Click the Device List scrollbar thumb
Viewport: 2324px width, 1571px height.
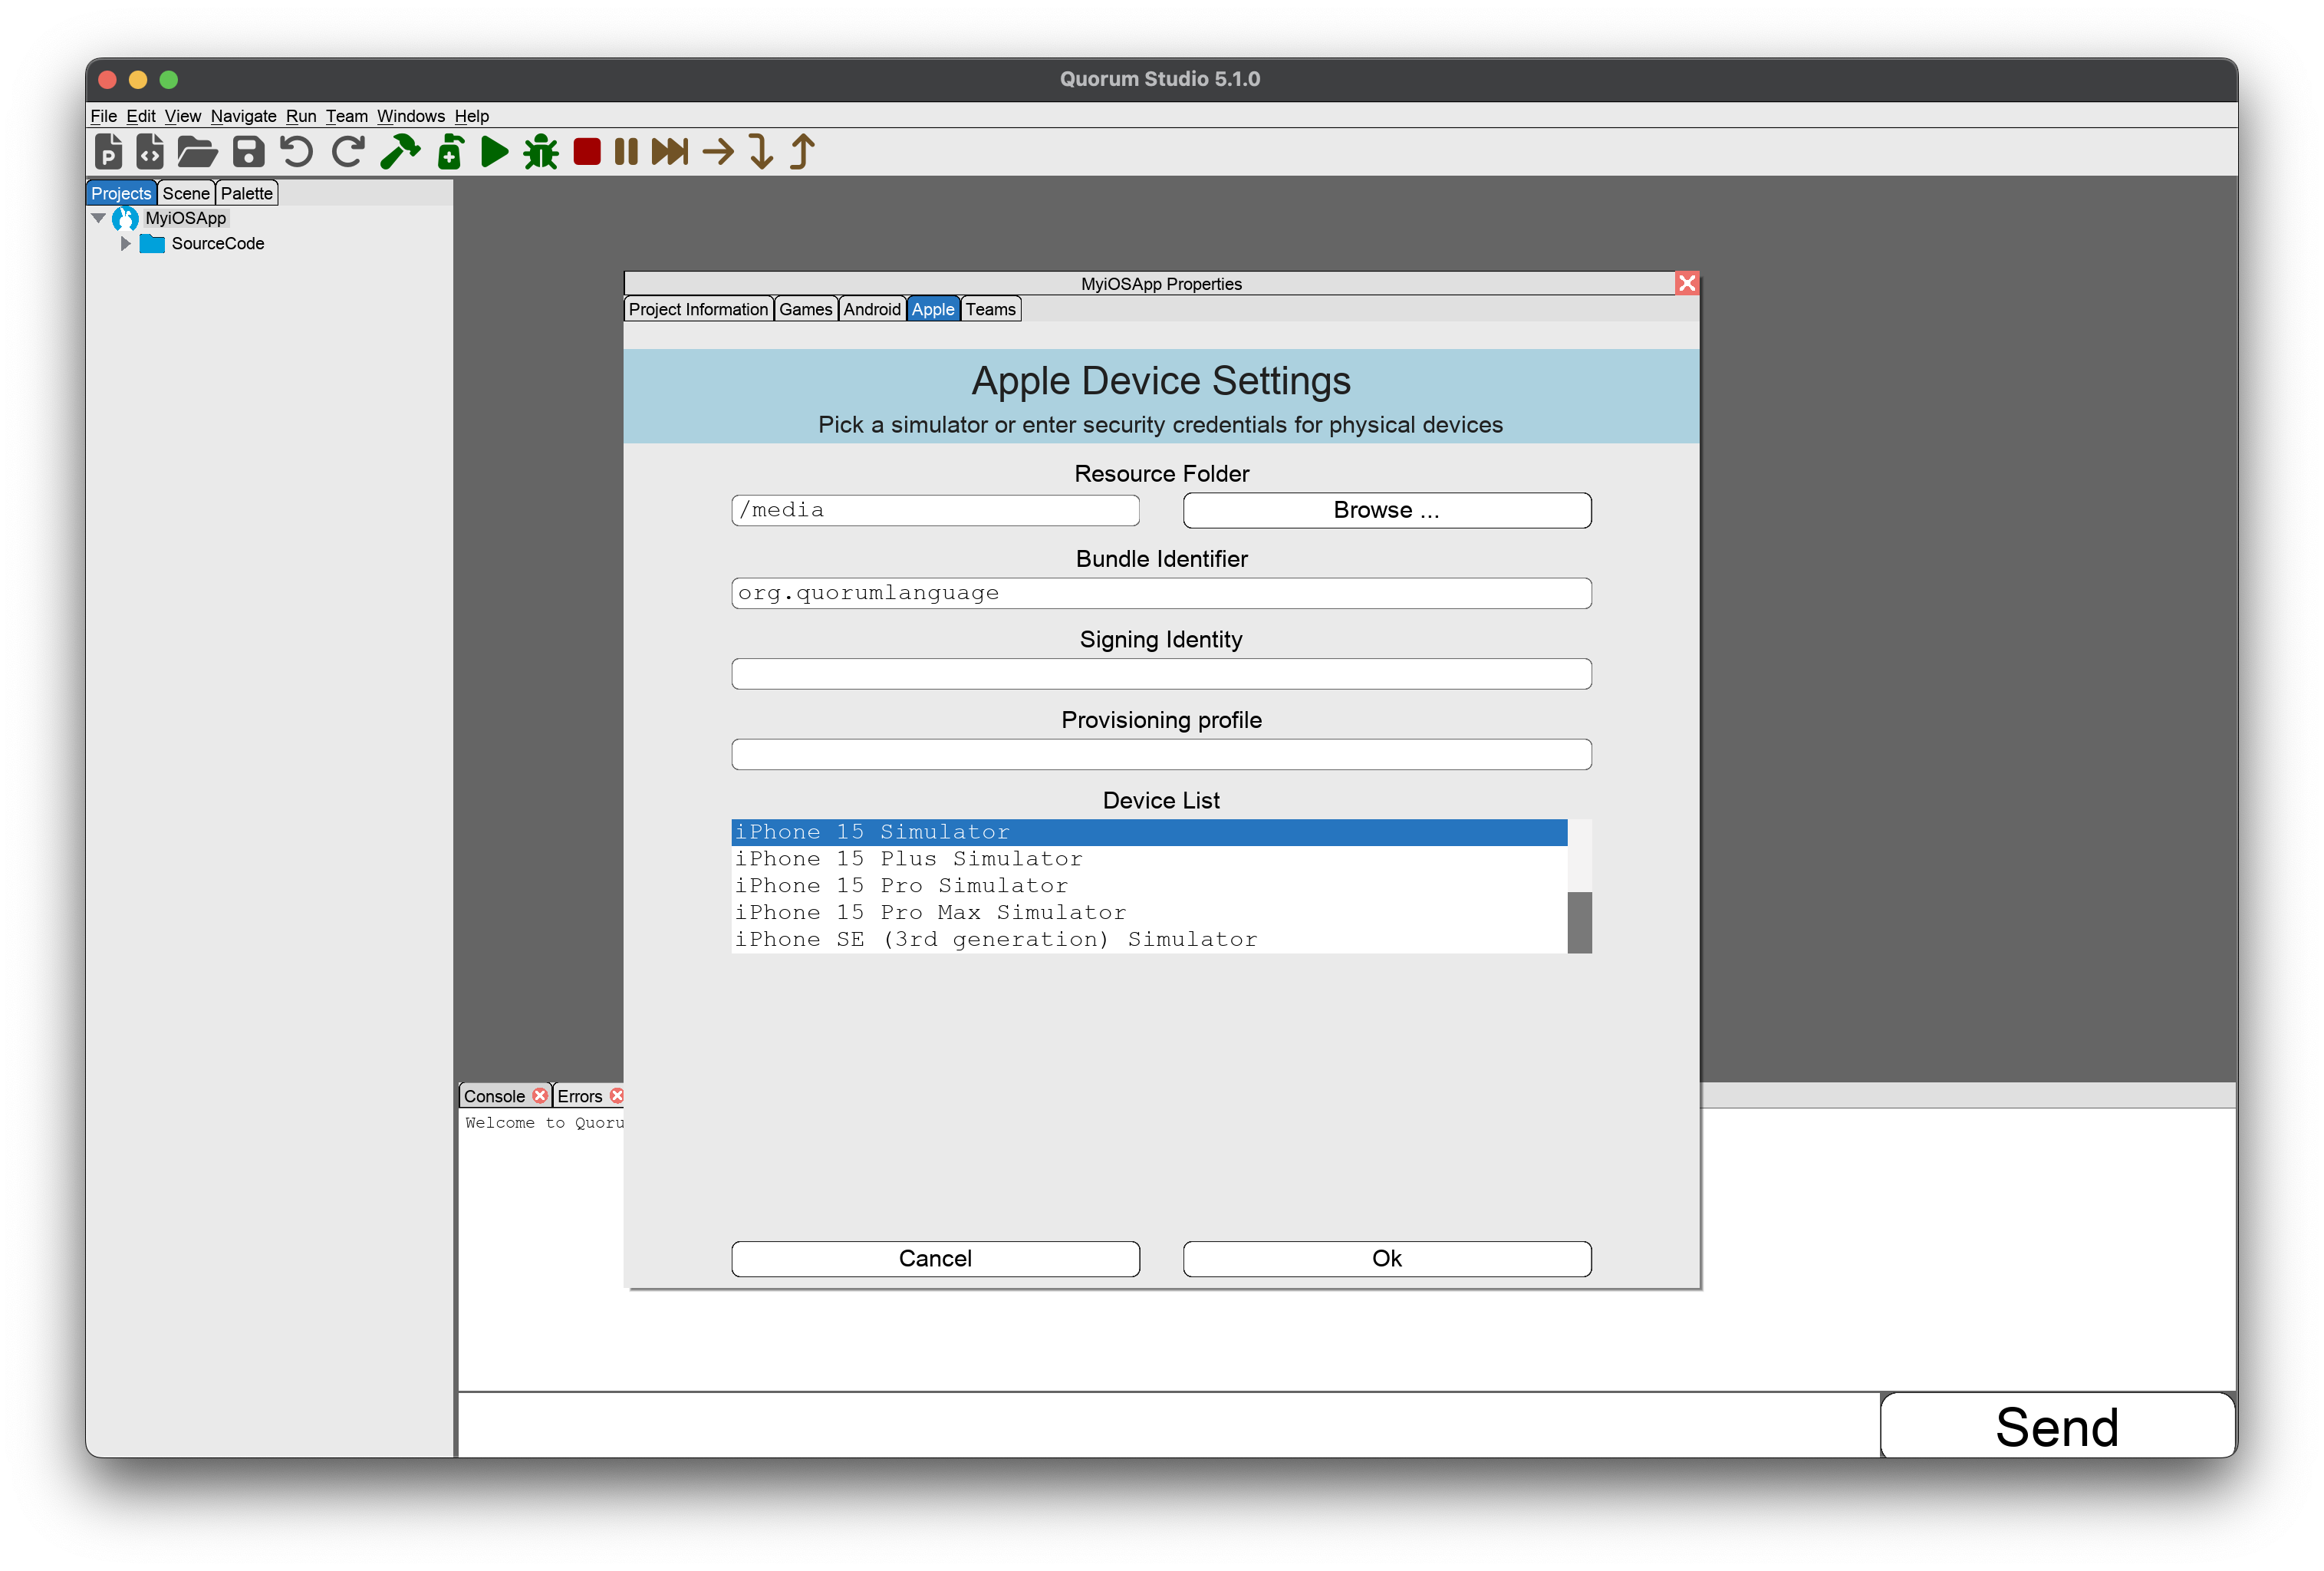[x=1579, y=922]
